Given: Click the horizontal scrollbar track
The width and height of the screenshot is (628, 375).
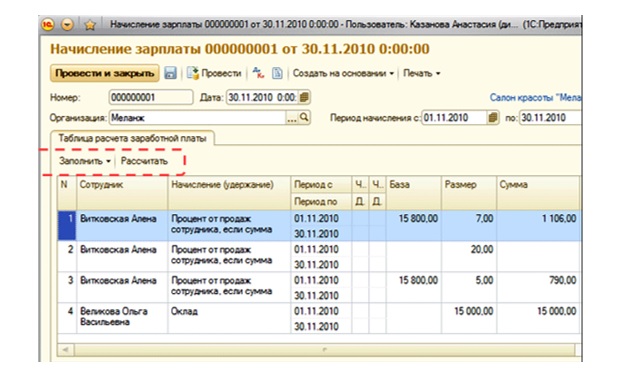Looking at the screenshot, I should (x=324, y=350).
